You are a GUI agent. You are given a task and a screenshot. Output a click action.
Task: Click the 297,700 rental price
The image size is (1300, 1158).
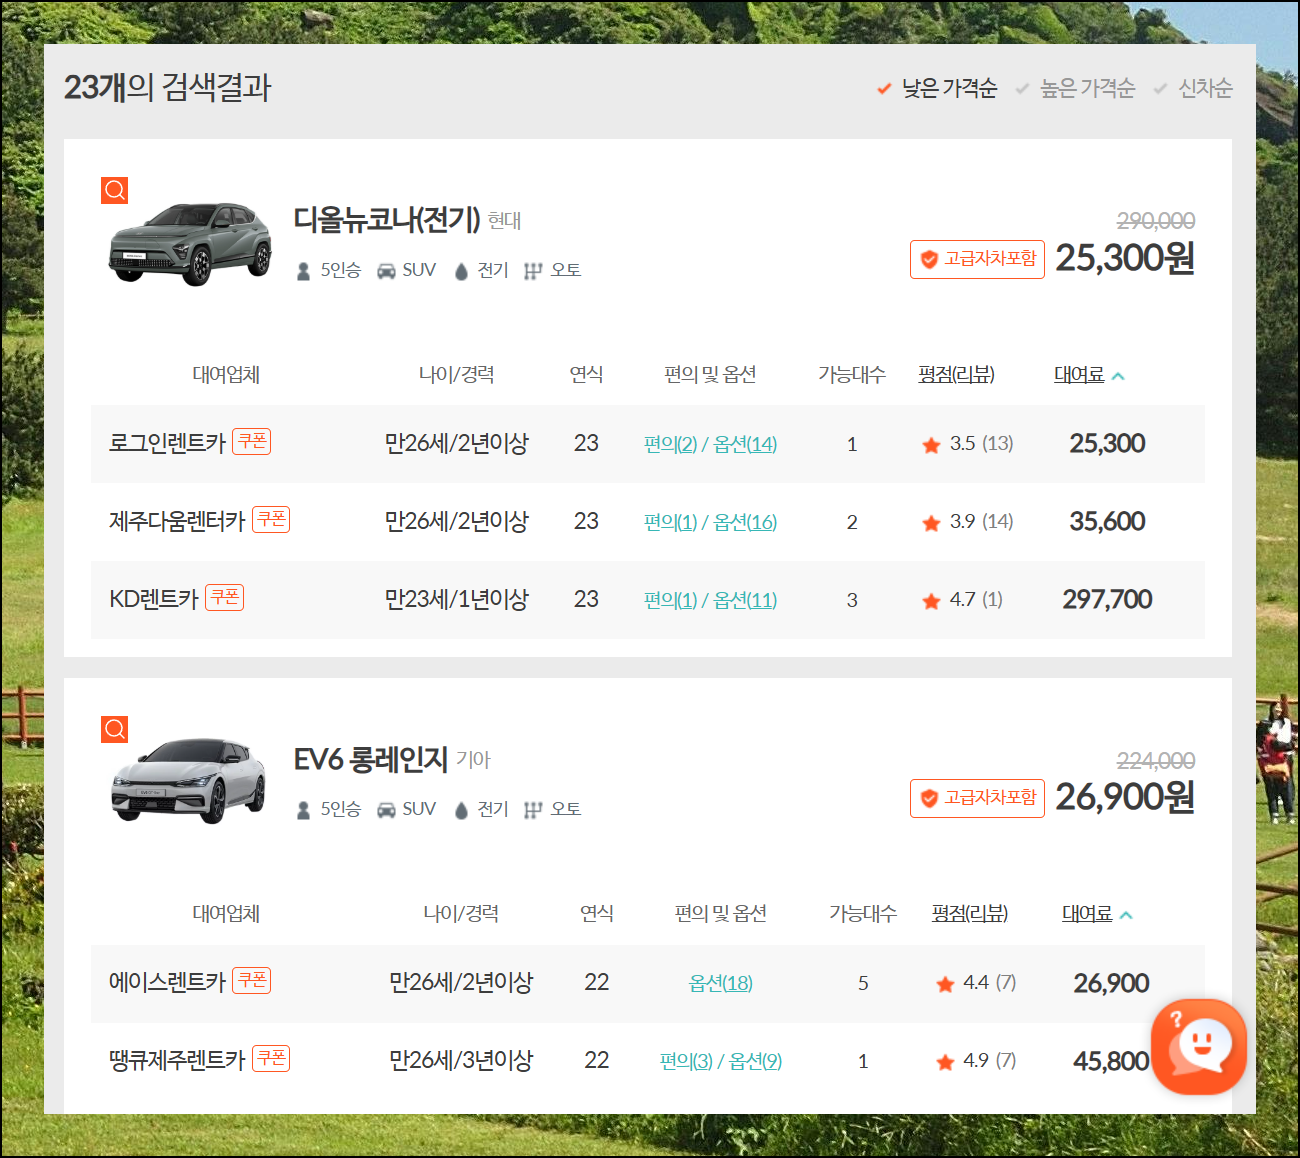[1107, 599]
